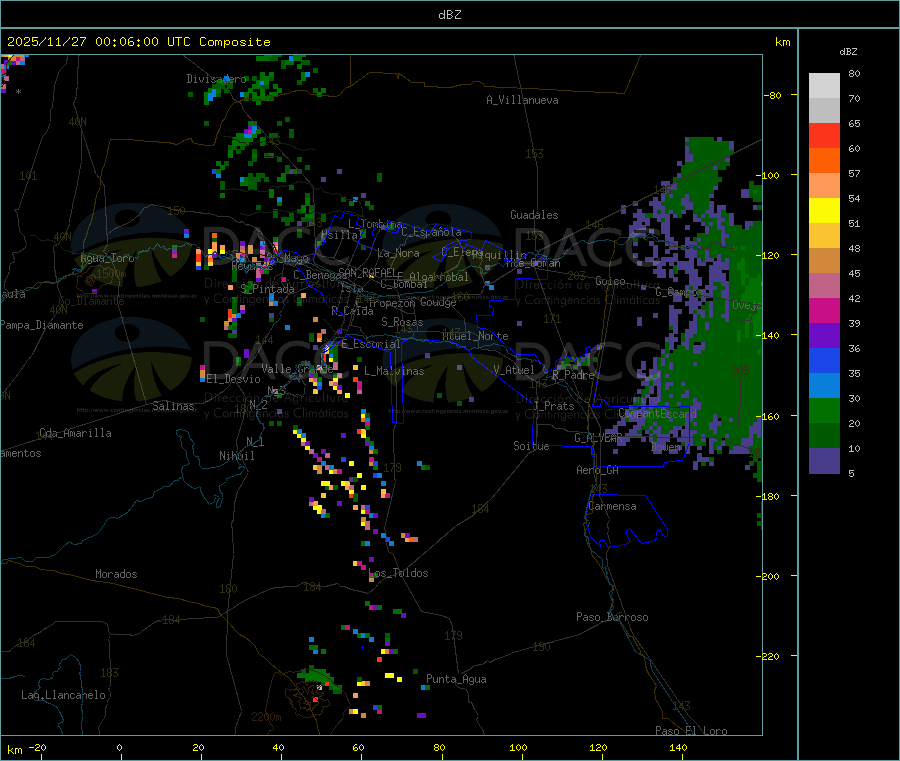Click the -200 km vertical axis tick
This screenshot has width=900, height=761.
click(770, 576)
